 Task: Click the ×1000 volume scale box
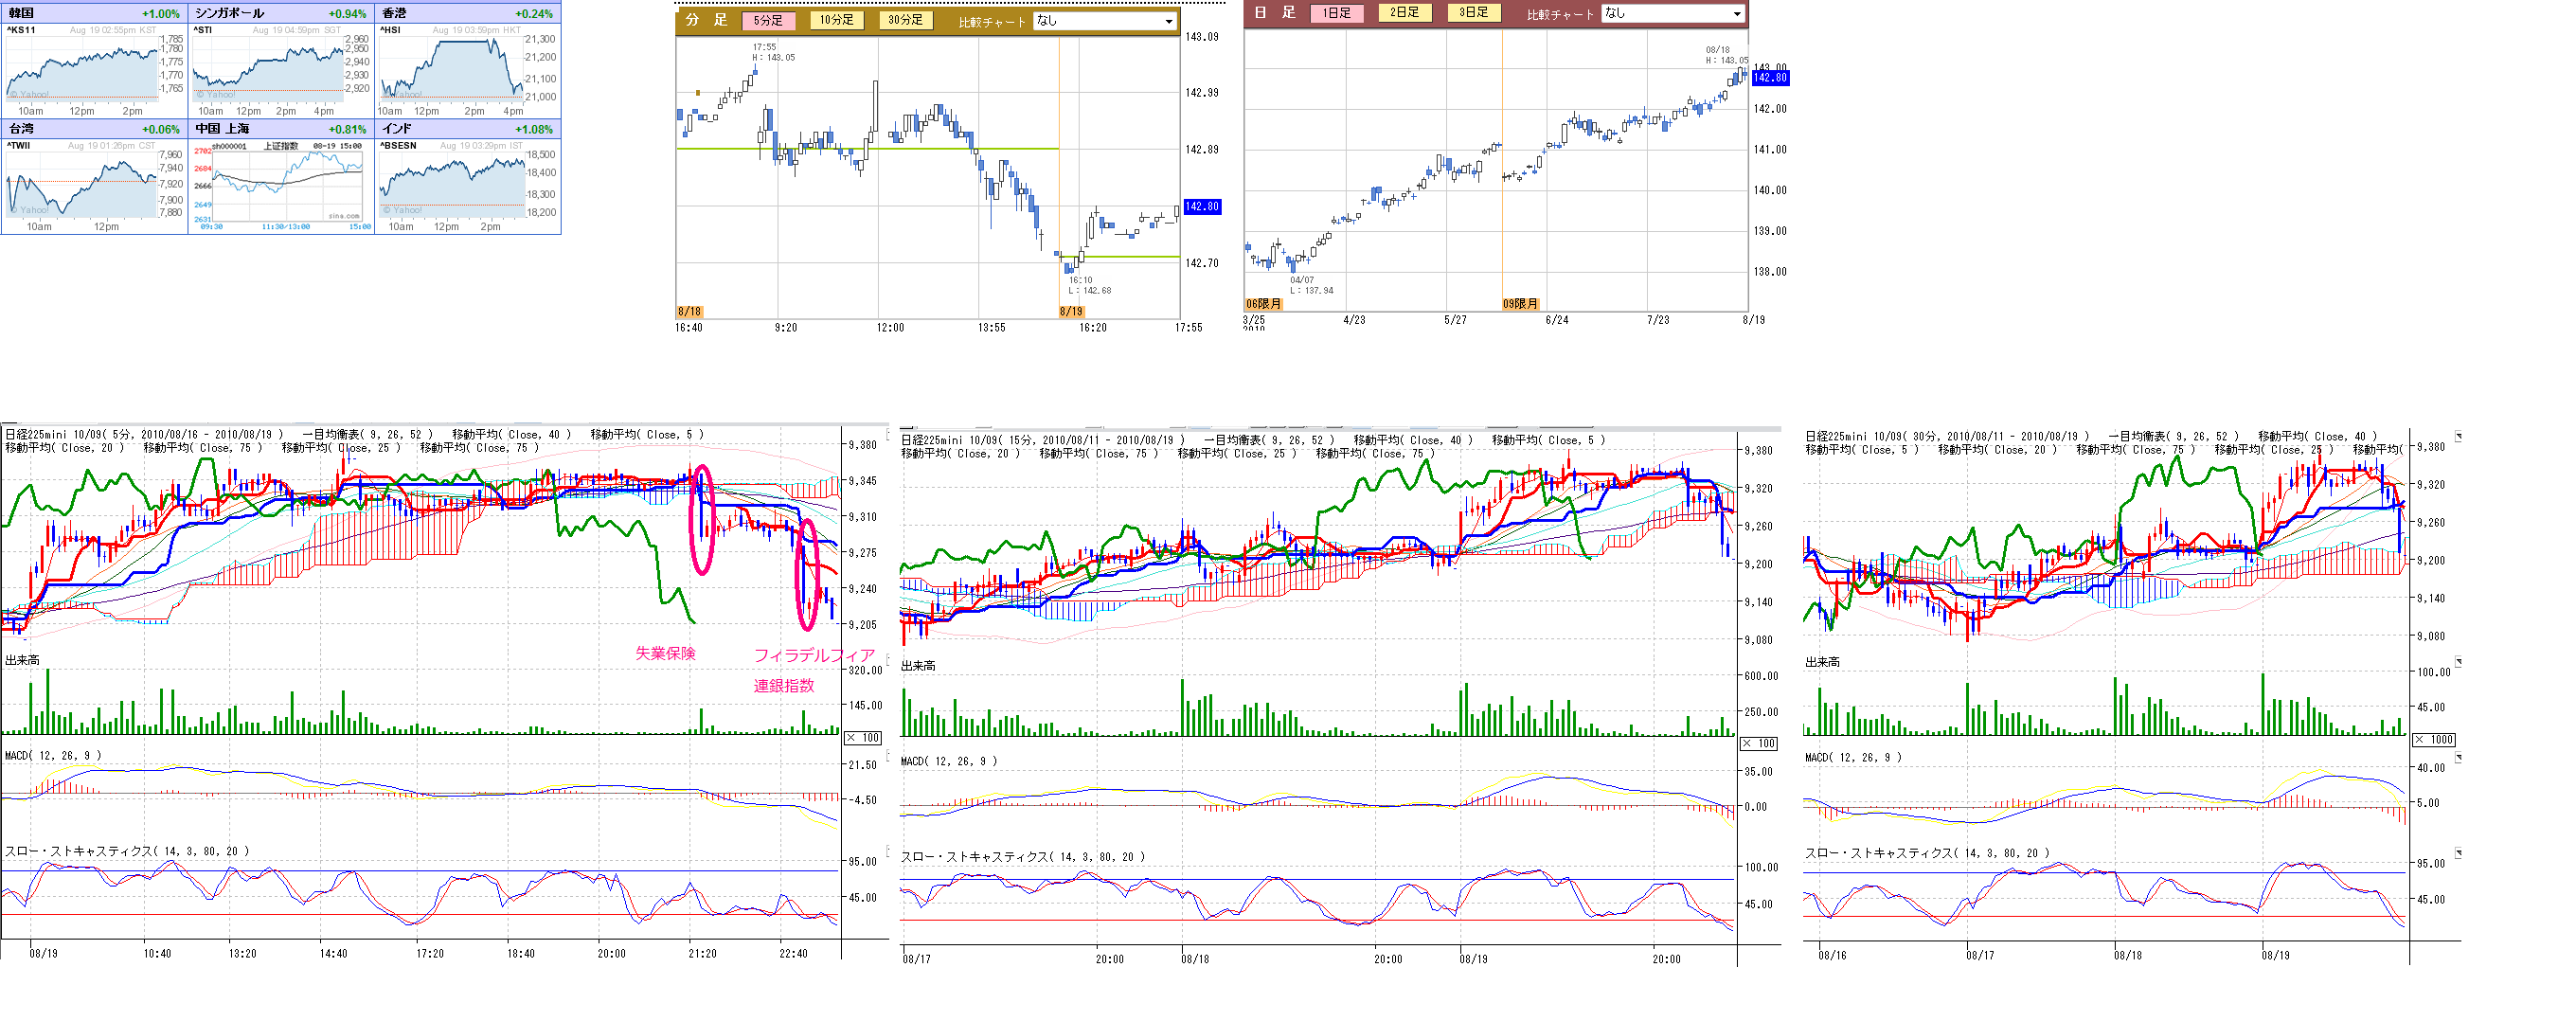pyautogui.click(x=2433, y=740)
